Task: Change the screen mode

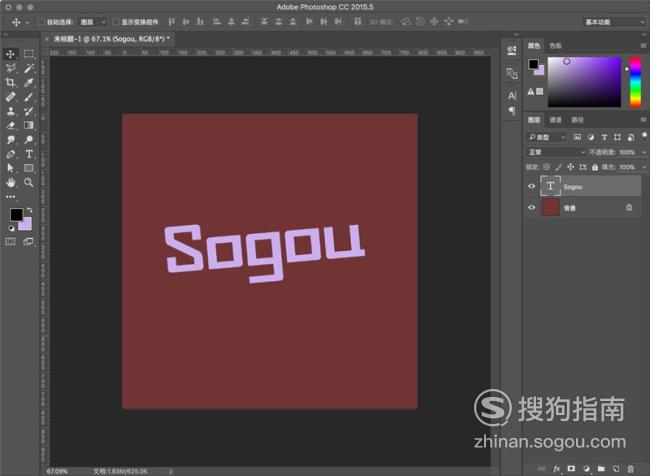Action: click(x=29, y=241)
